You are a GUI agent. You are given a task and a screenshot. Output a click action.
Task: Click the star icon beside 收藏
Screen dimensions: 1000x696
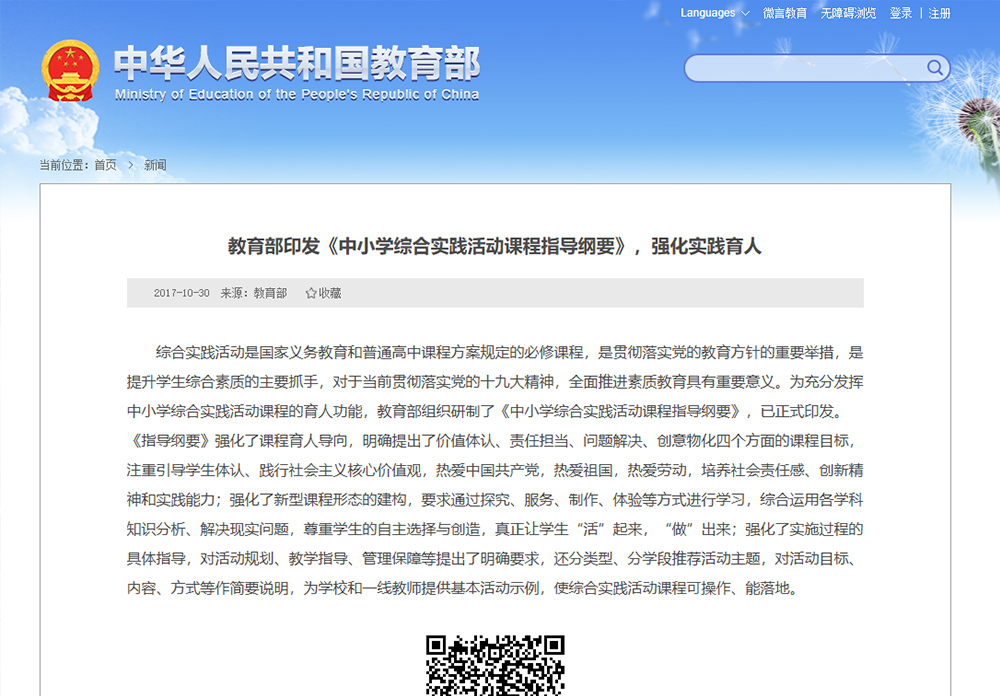pos(310,293)
